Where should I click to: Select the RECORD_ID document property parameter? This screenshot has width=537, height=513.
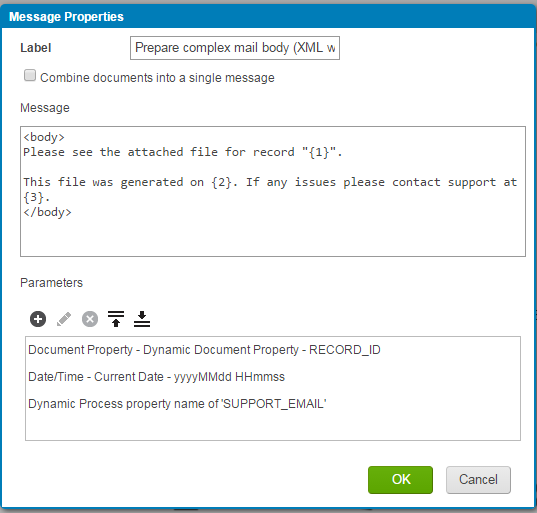pos(204,350)
